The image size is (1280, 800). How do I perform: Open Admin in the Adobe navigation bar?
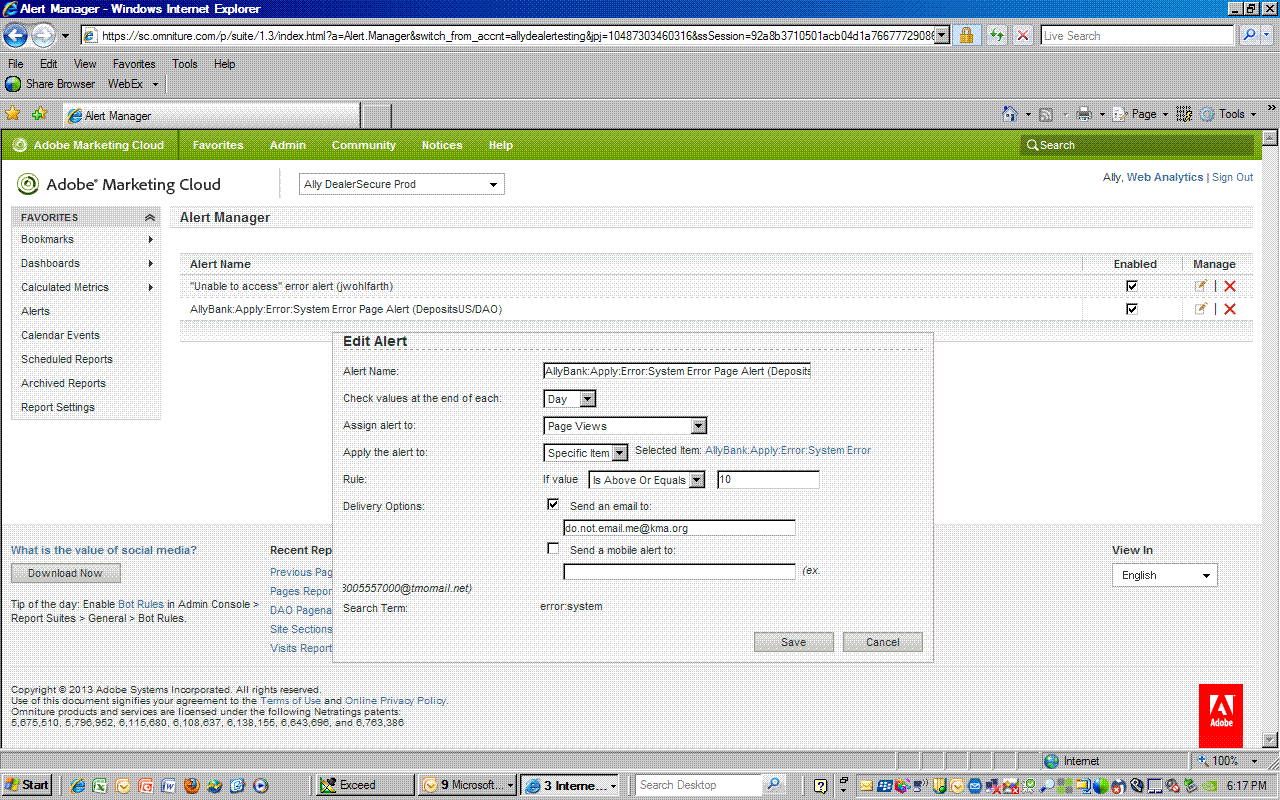288,145
